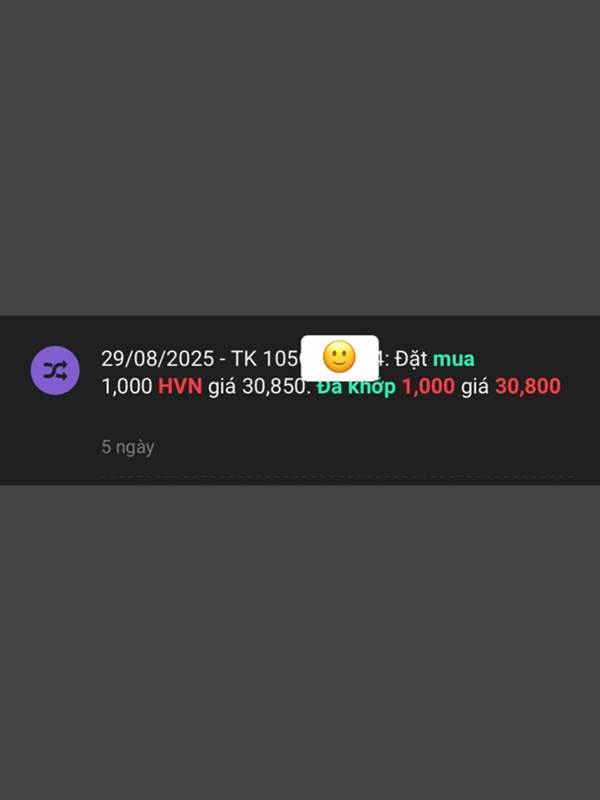This screenshot has height=800, width=600.
Task: Tap the word giá before 30,850
Action: (x=222, y=387)
